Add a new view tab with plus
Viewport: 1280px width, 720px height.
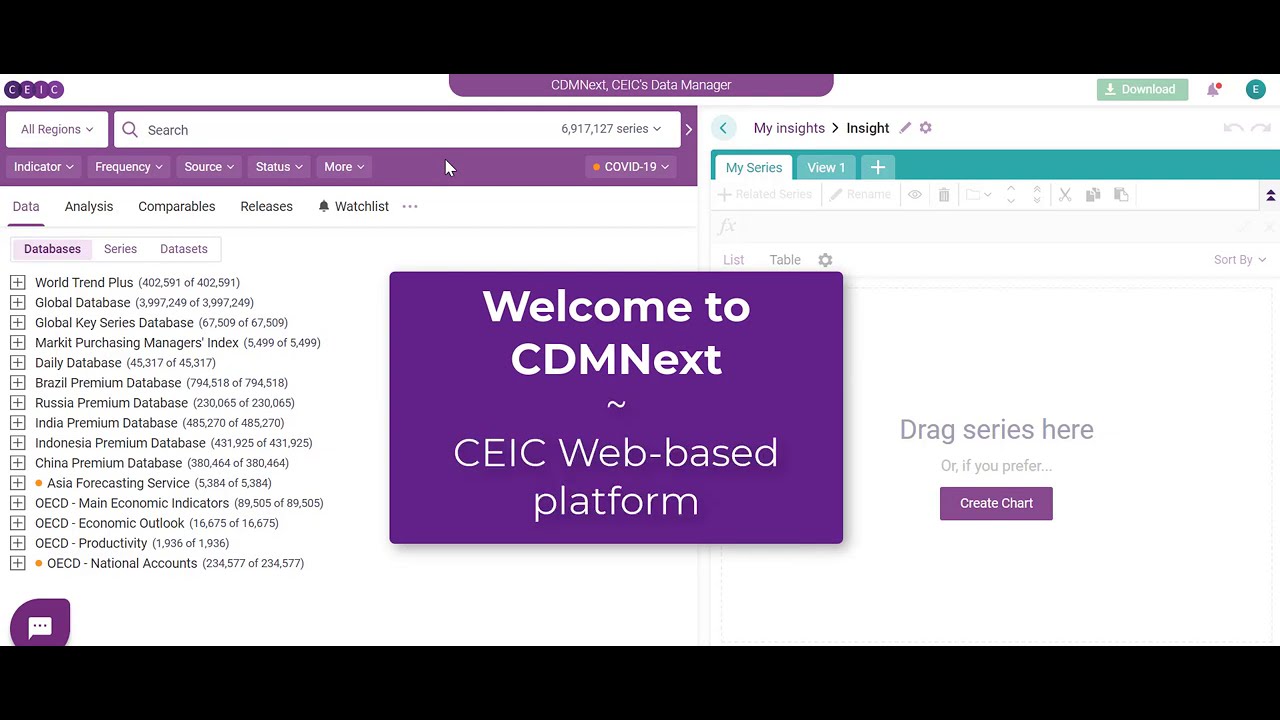pyautogui.click(x=878, y=167)
